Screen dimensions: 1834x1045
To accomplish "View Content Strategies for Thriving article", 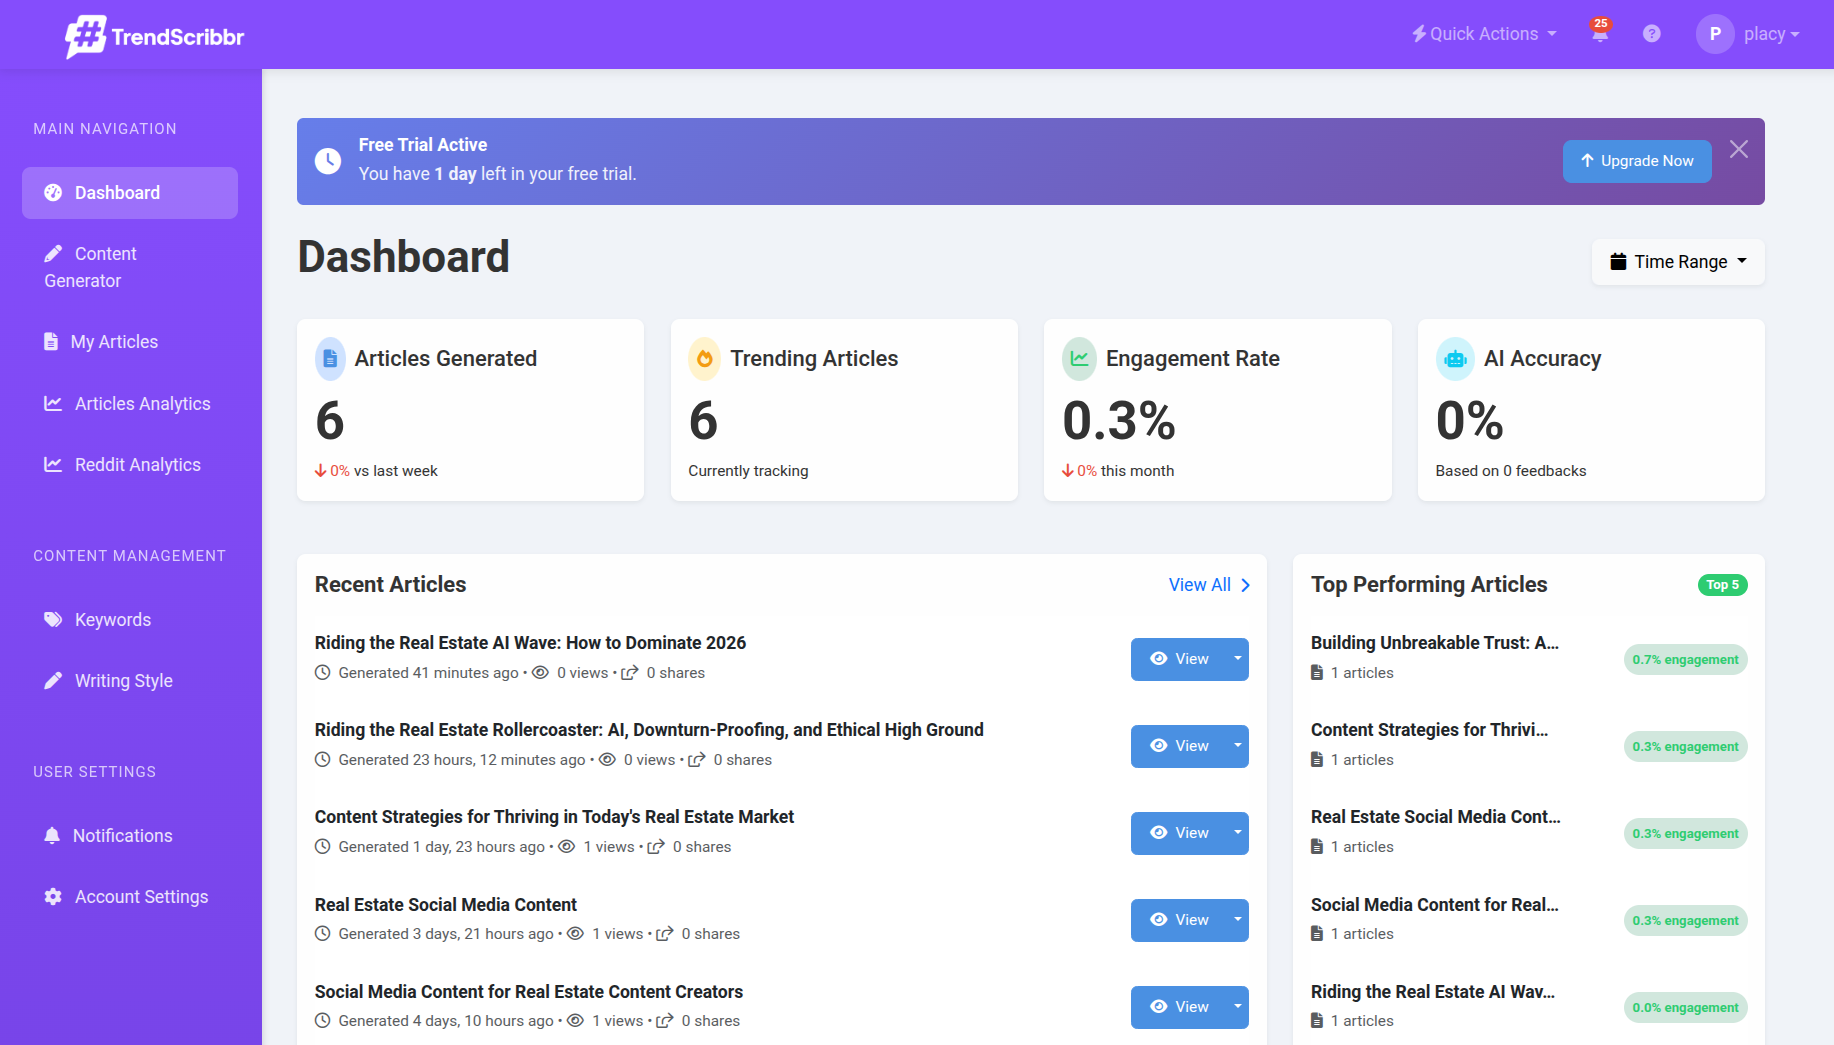I will 1179,833.
